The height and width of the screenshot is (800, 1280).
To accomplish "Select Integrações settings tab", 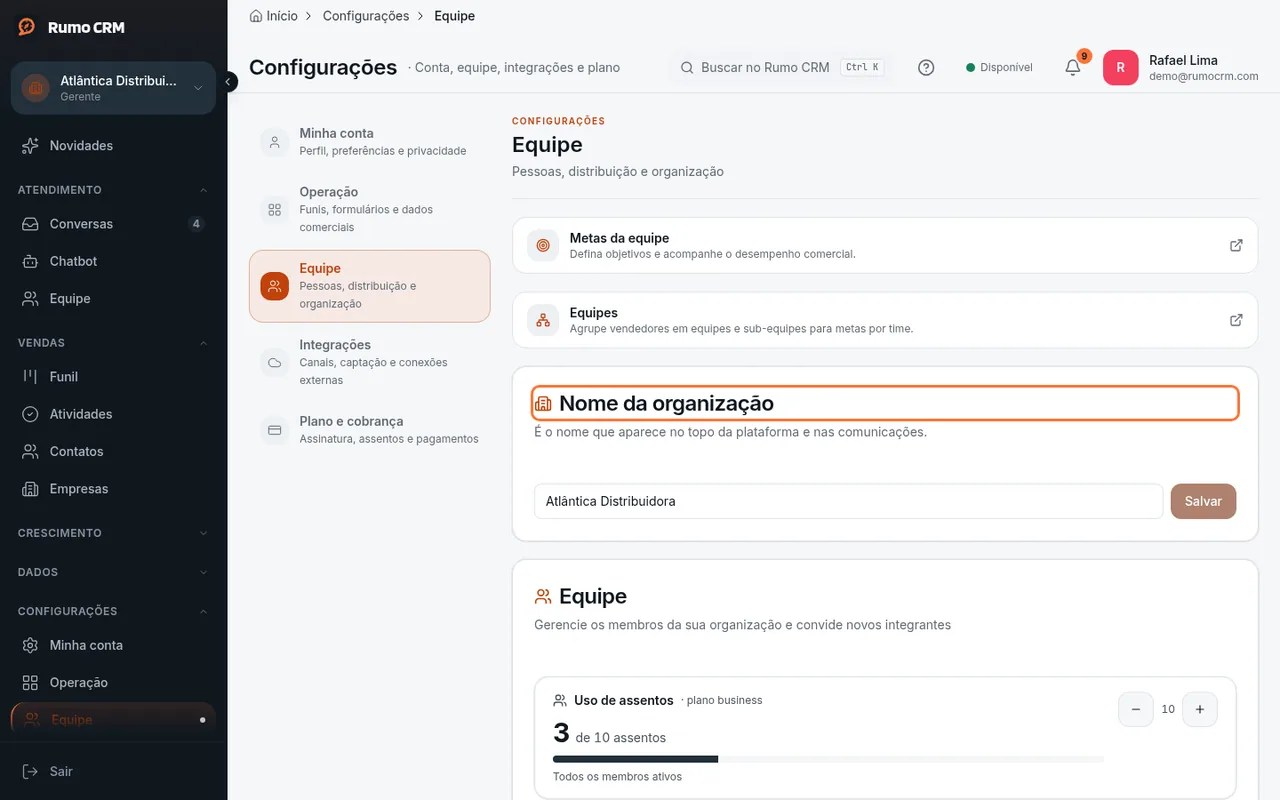I will (369, 362).
